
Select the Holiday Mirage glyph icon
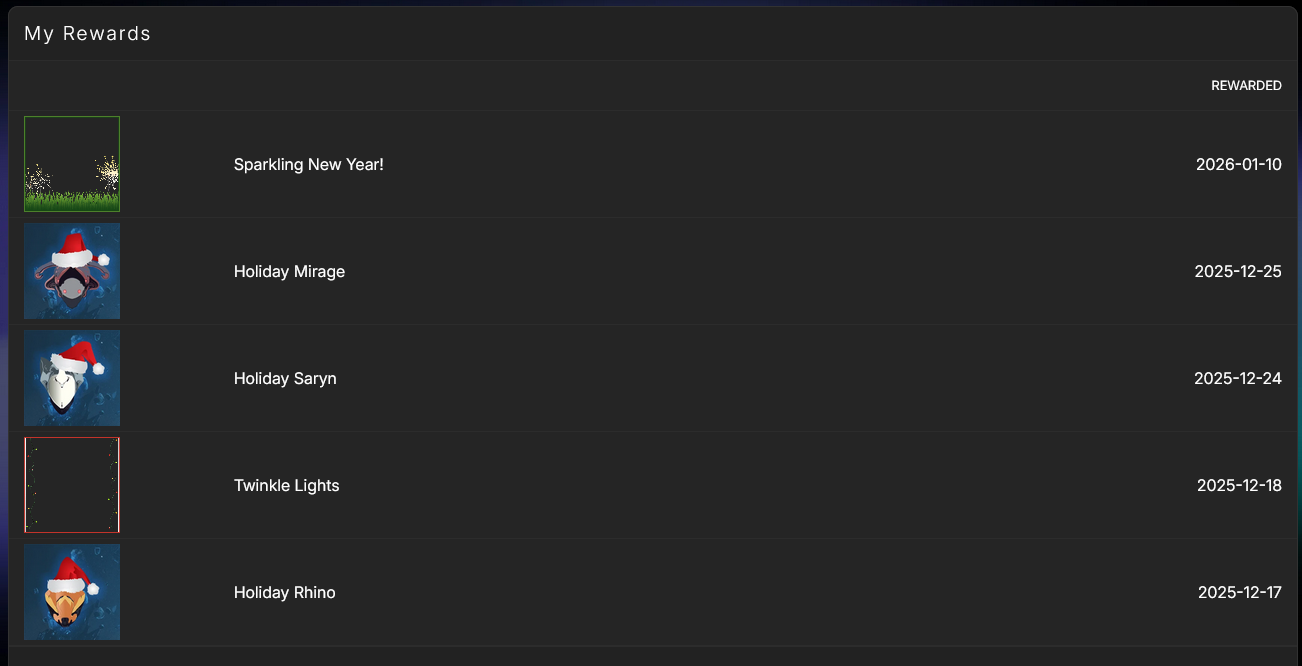(x=72, y=271)
